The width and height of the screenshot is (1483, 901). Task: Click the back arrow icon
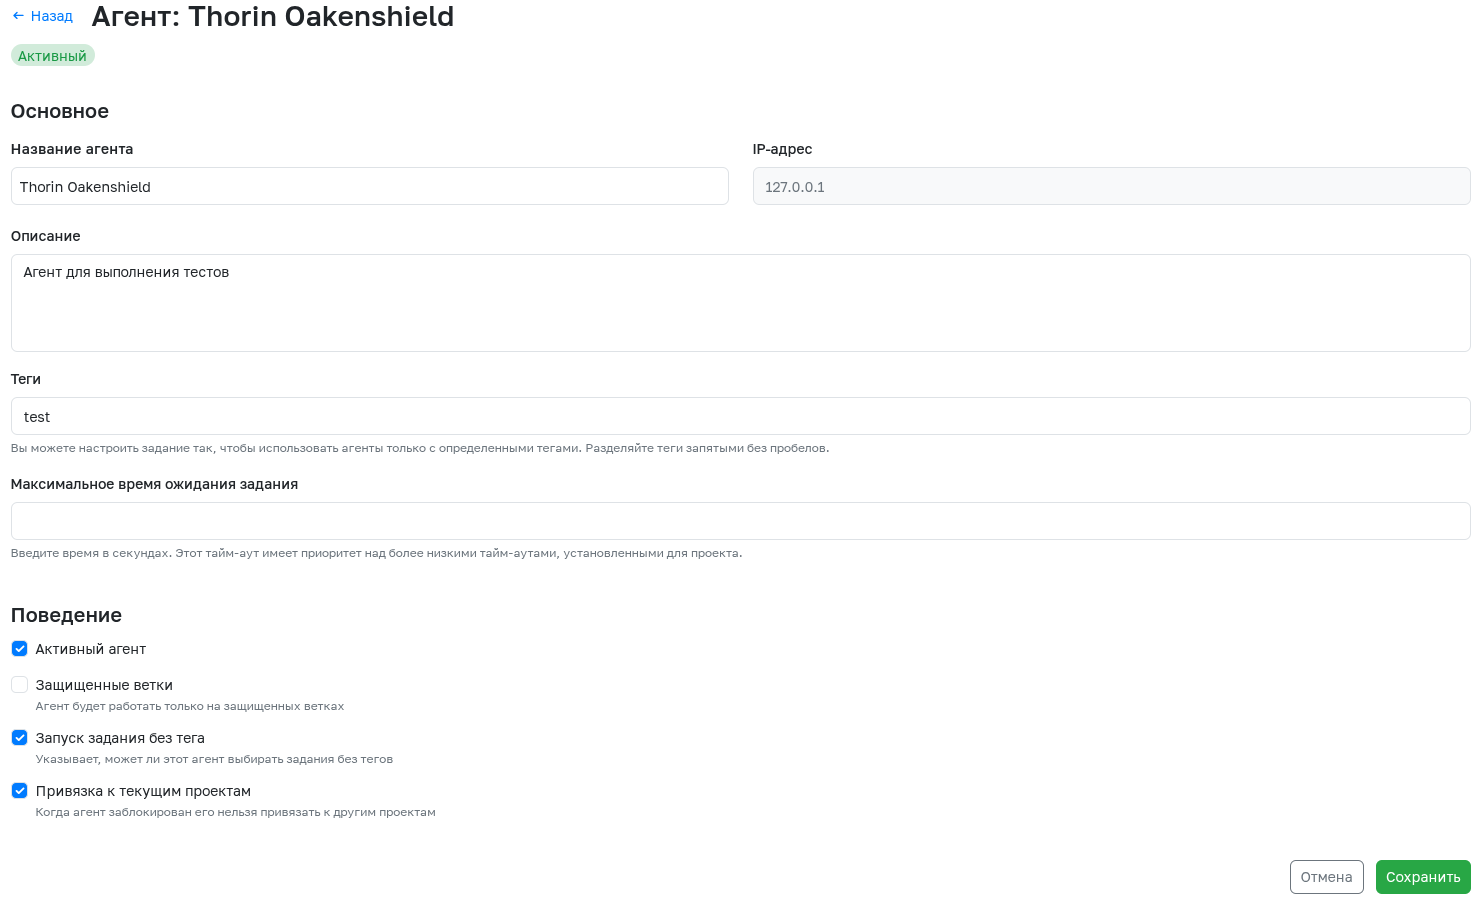pyautogui.click(x=18, y=16)
